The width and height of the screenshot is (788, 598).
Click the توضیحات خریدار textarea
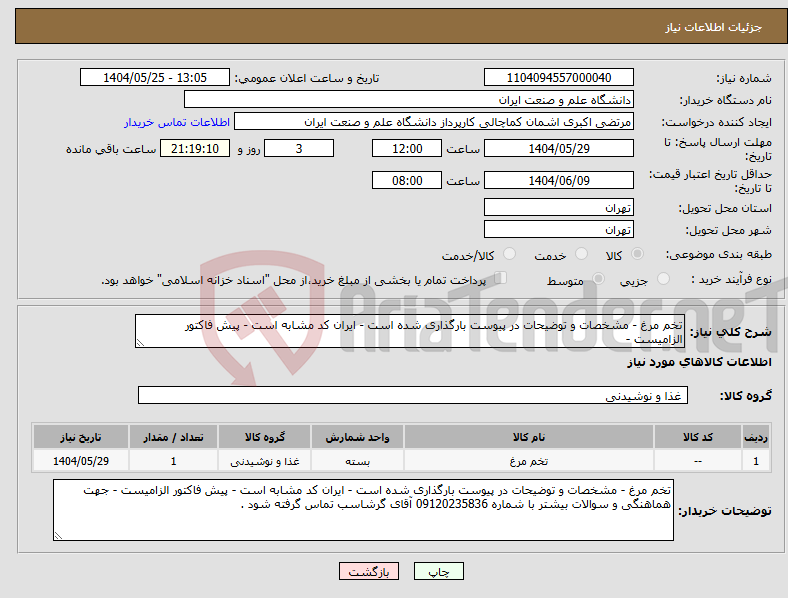point(363,510)
